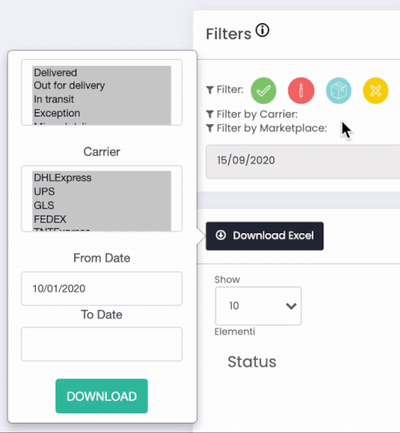Click funnel icon beside Filter by Marketplace
The width and height of the screenshot is (400, 433).
tap(210, 128)
